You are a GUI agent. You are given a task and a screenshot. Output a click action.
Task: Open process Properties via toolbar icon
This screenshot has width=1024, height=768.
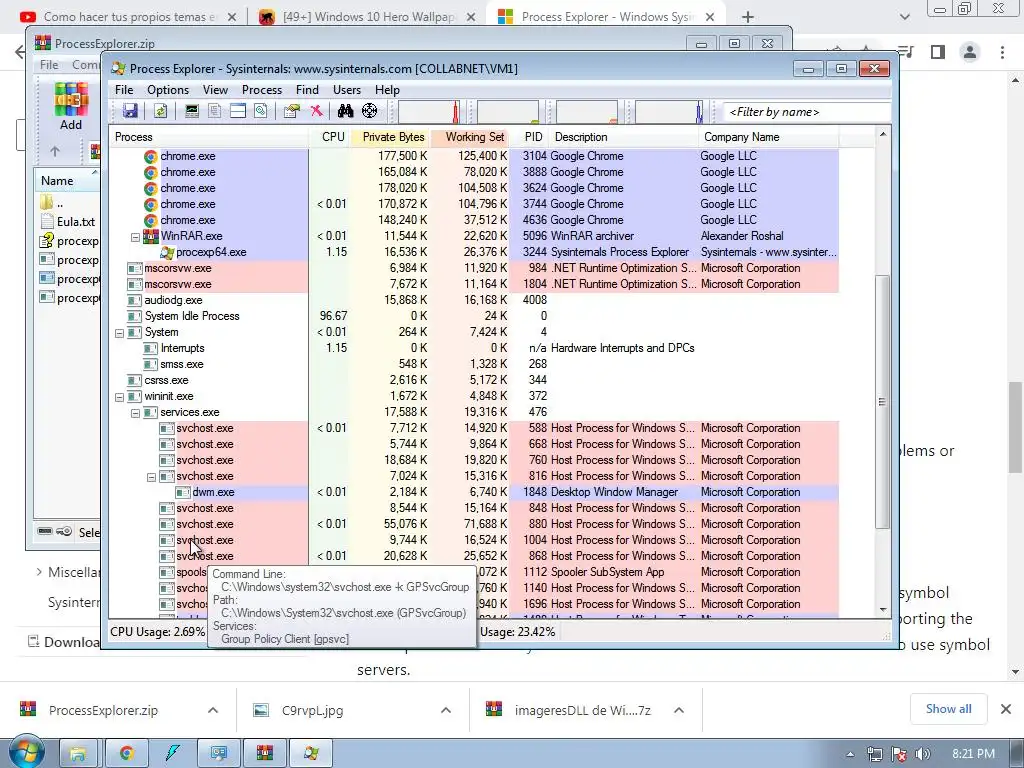click(x=292, y=111)
